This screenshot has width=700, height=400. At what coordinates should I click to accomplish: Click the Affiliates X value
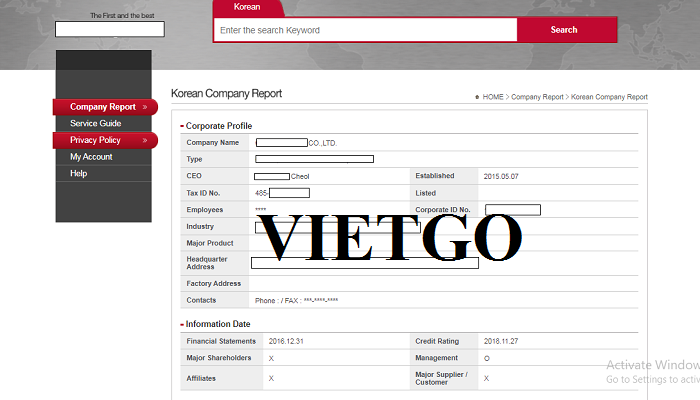point(271,379)
